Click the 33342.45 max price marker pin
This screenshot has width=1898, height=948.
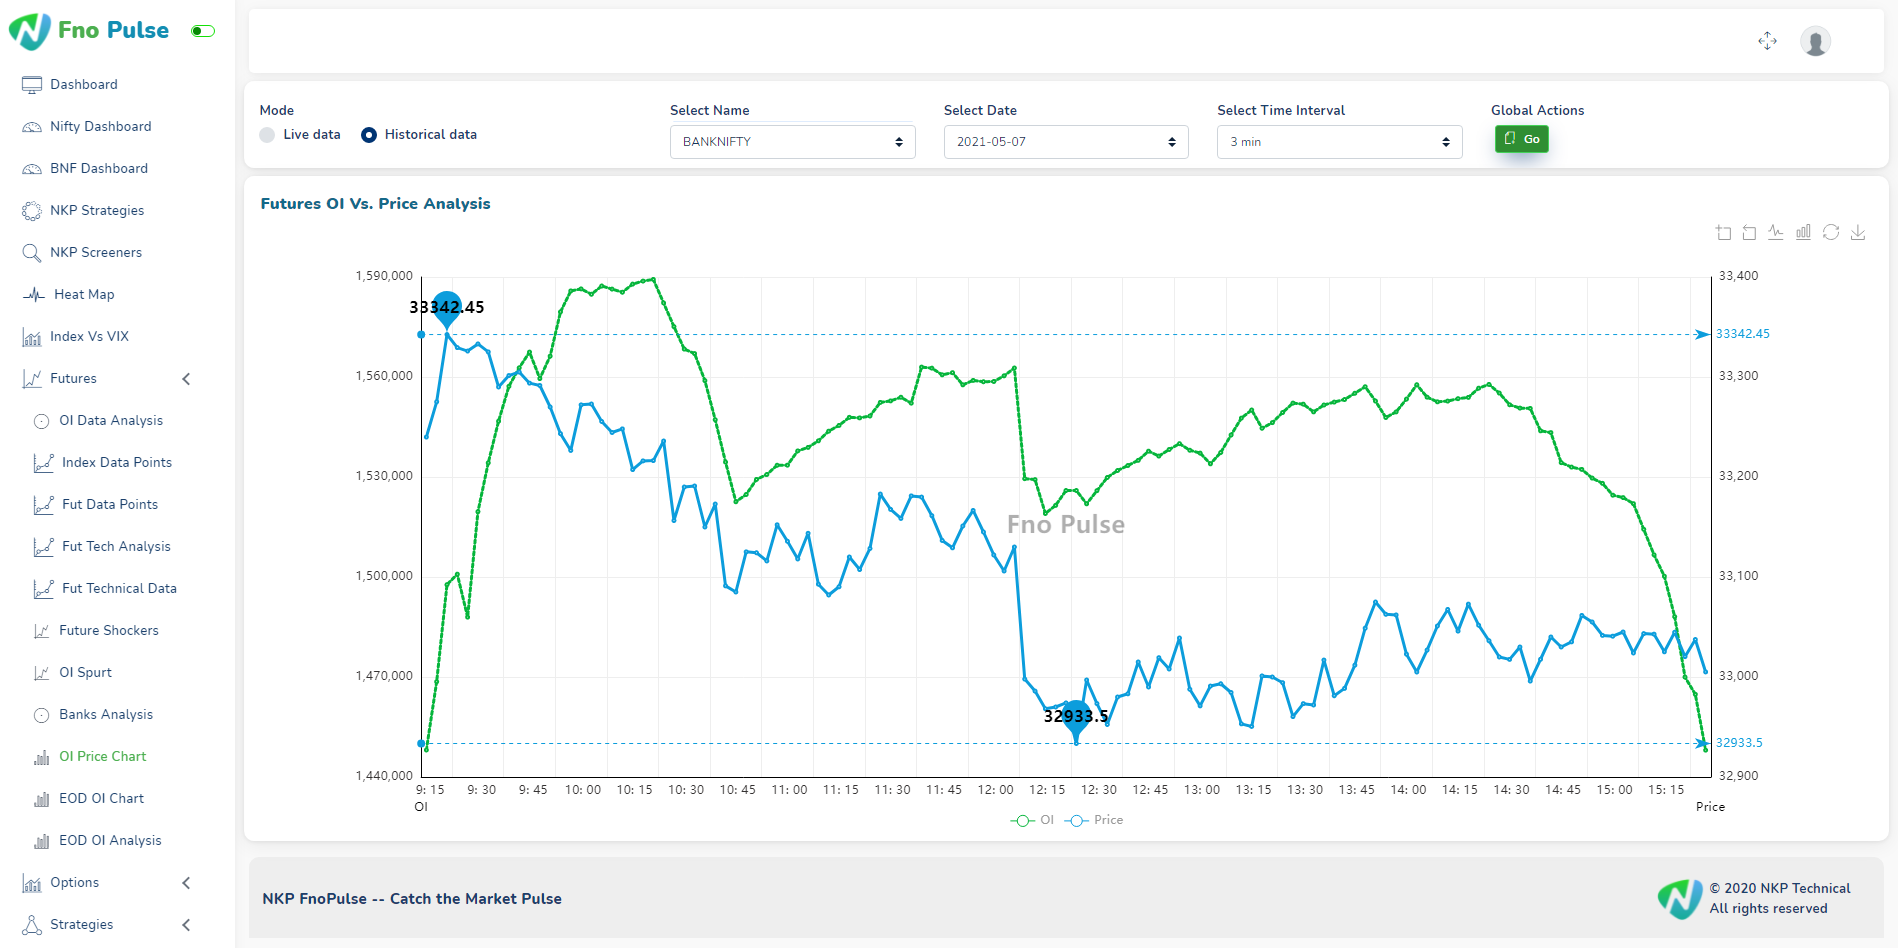[x=447, y=309]
